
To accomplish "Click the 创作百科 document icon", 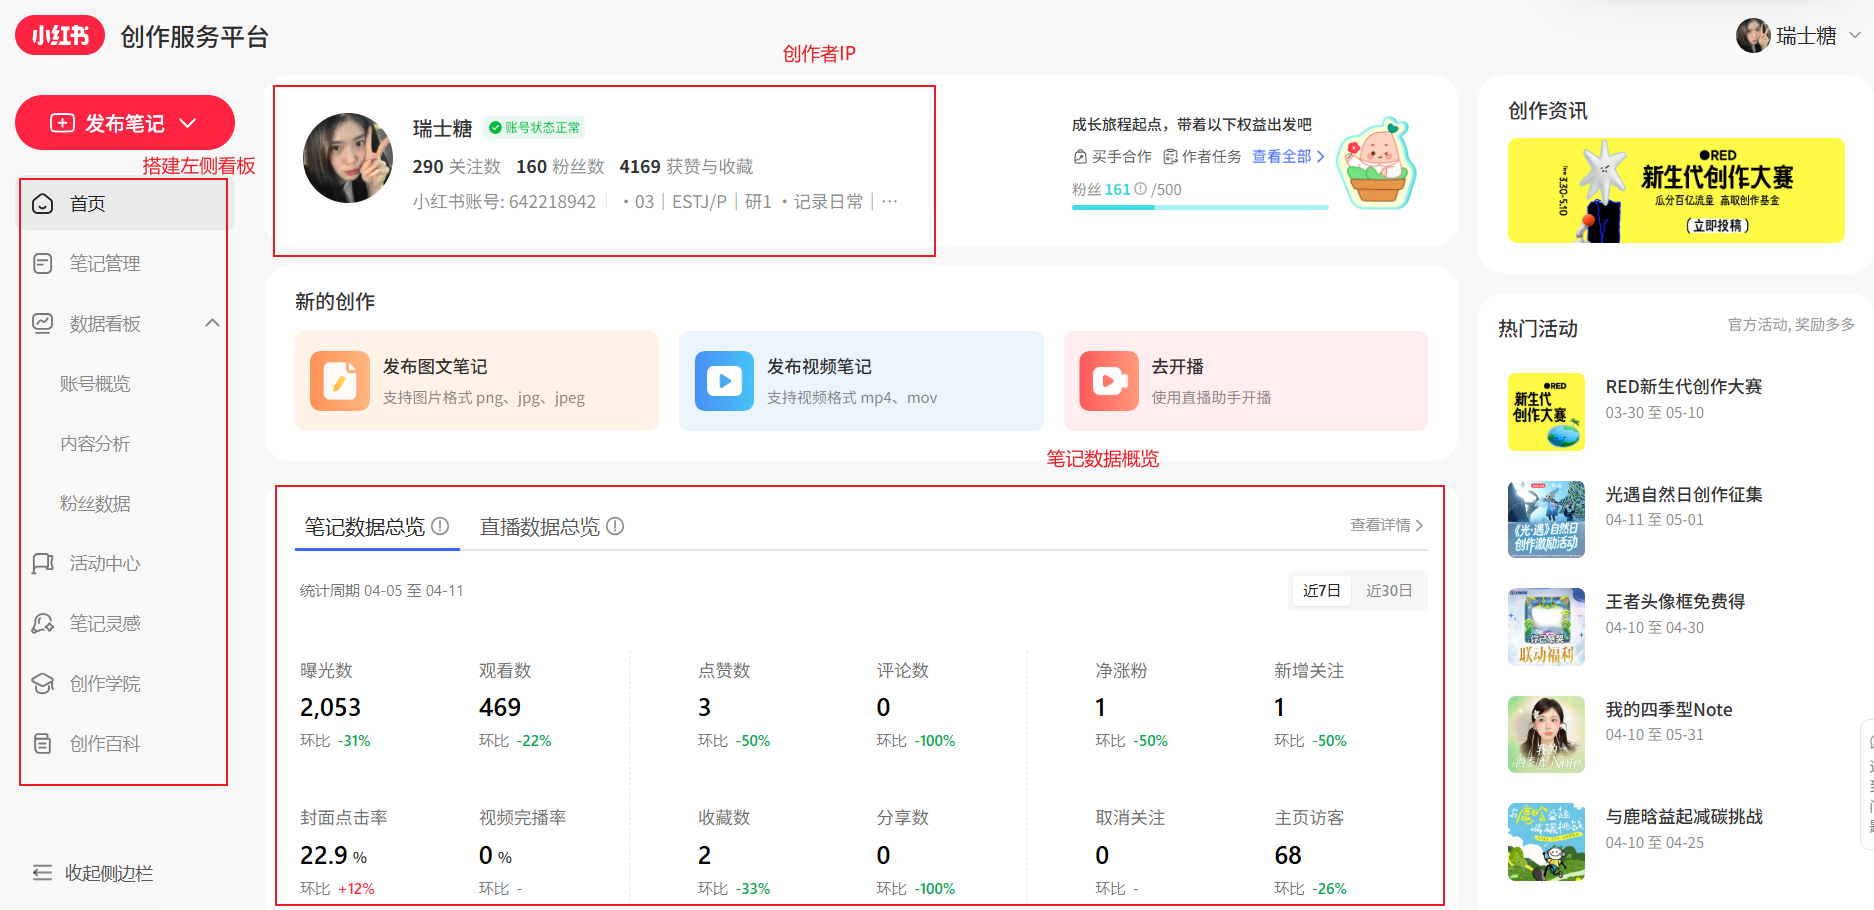I will [43, 744].
